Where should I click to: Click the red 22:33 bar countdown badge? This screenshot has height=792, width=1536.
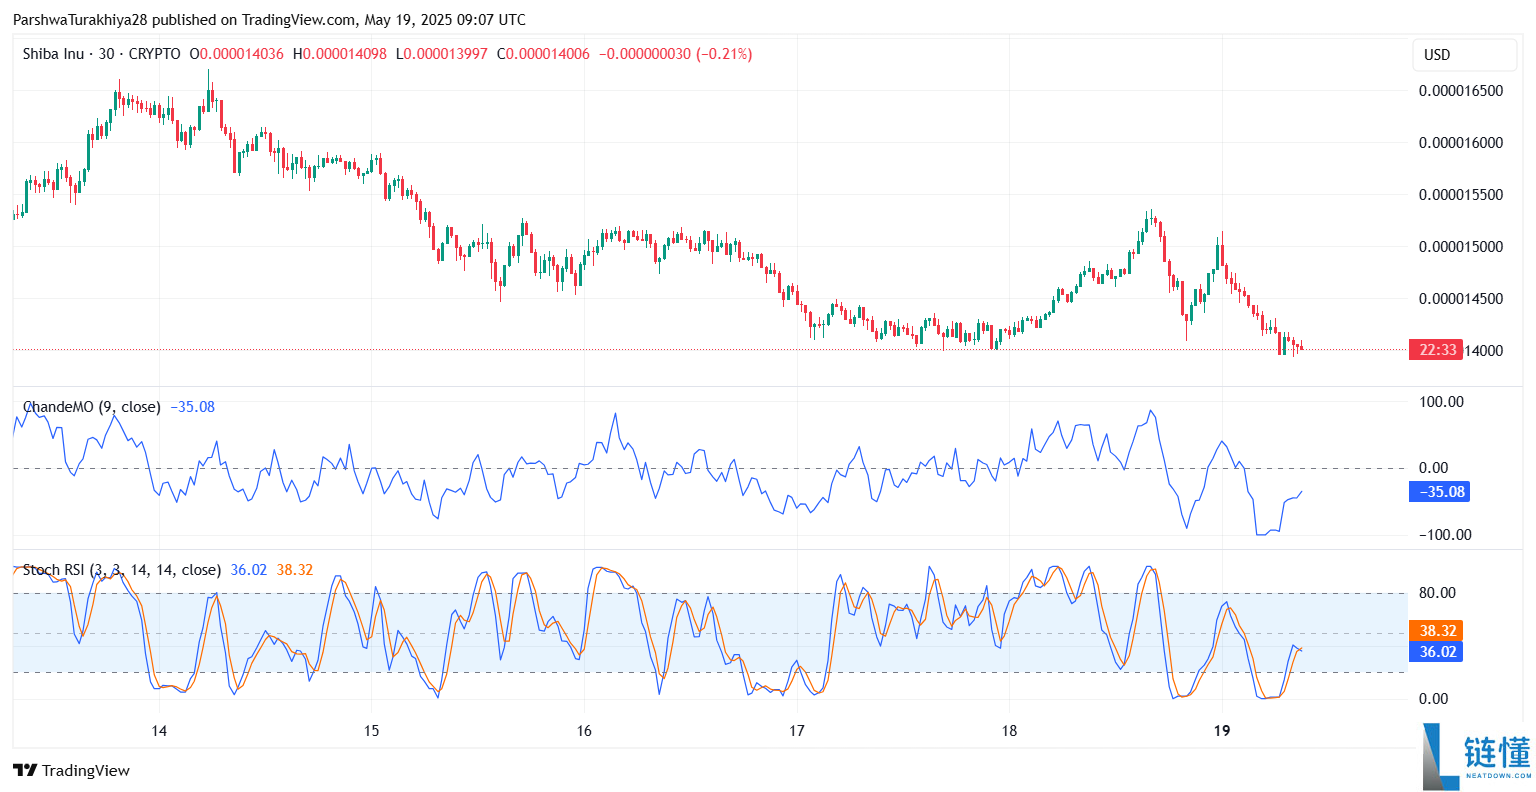click(x=1437, y=350)
